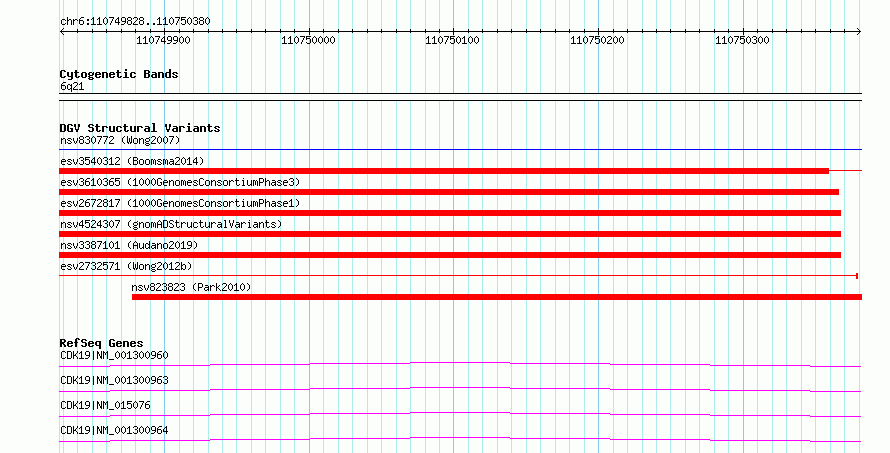Open CDK19|NM_001300964 transcript label
The width and height of the screenshot is (890, 453).
pyautogui.click(x=114, y=430)
